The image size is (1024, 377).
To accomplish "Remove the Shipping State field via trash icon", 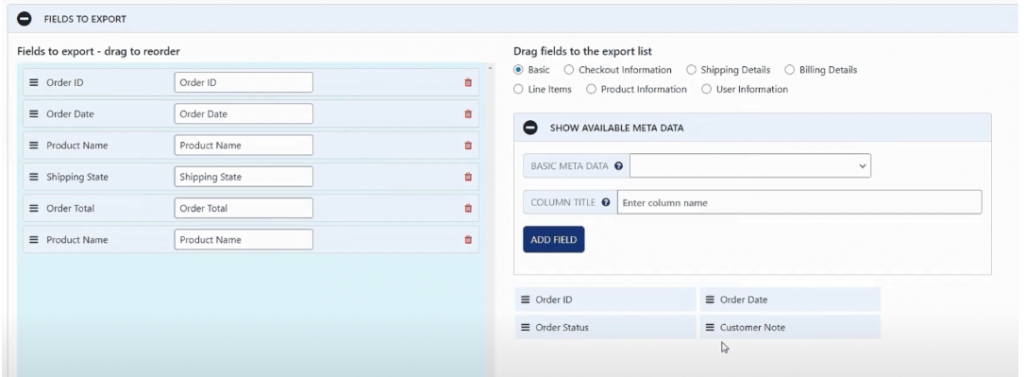I will coord(468,177).
